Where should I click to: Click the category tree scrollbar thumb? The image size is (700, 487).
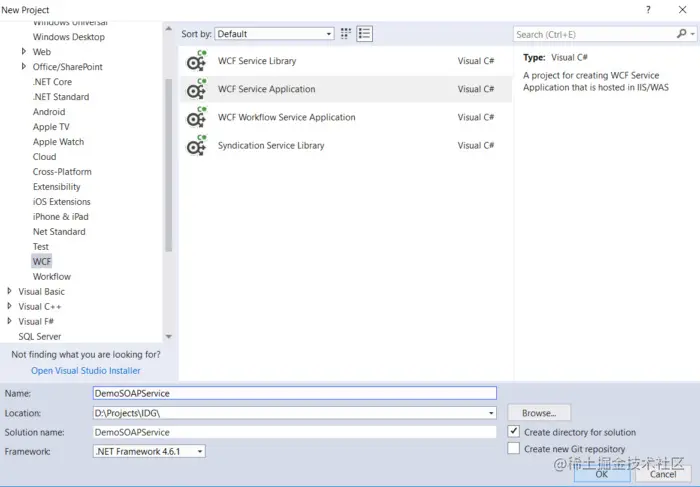169,165
